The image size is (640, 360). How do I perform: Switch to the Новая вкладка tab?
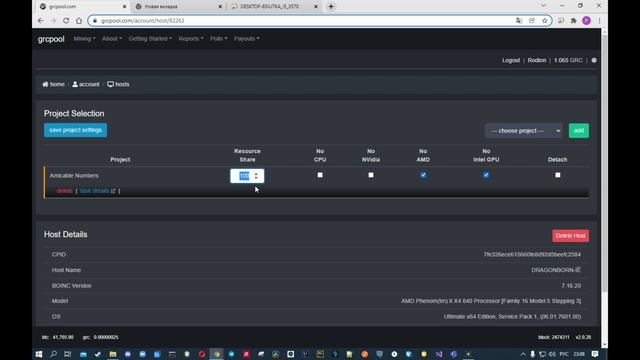[178, 7]
